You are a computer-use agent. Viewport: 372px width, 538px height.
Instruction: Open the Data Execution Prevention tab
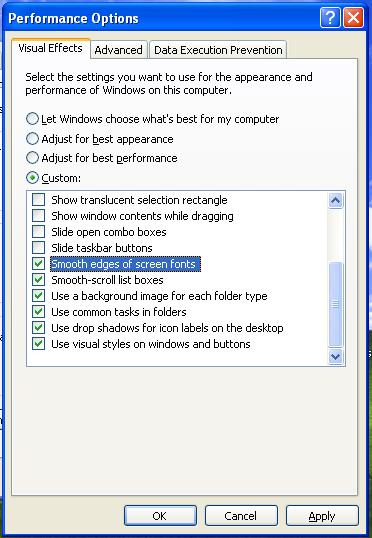coord(218,50)
